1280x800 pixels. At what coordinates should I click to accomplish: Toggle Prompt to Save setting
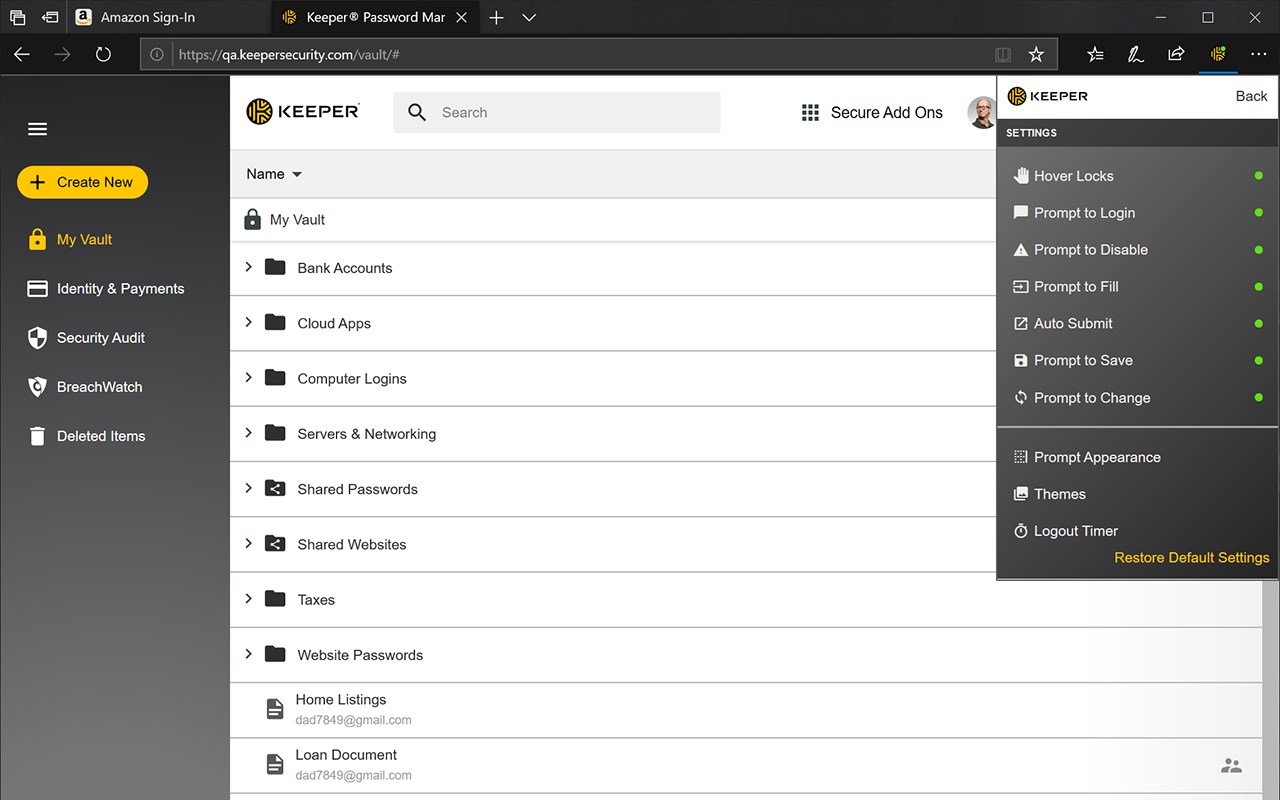click(x=1258, y=361)
